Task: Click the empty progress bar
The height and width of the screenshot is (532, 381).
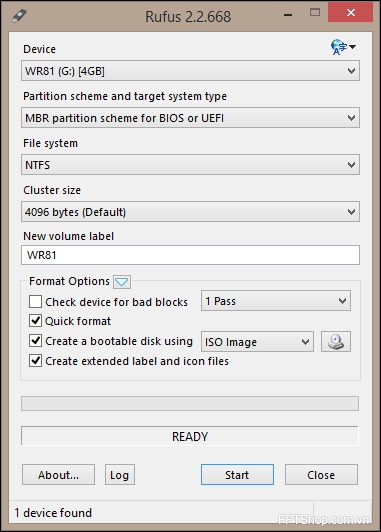Action: 190,403
